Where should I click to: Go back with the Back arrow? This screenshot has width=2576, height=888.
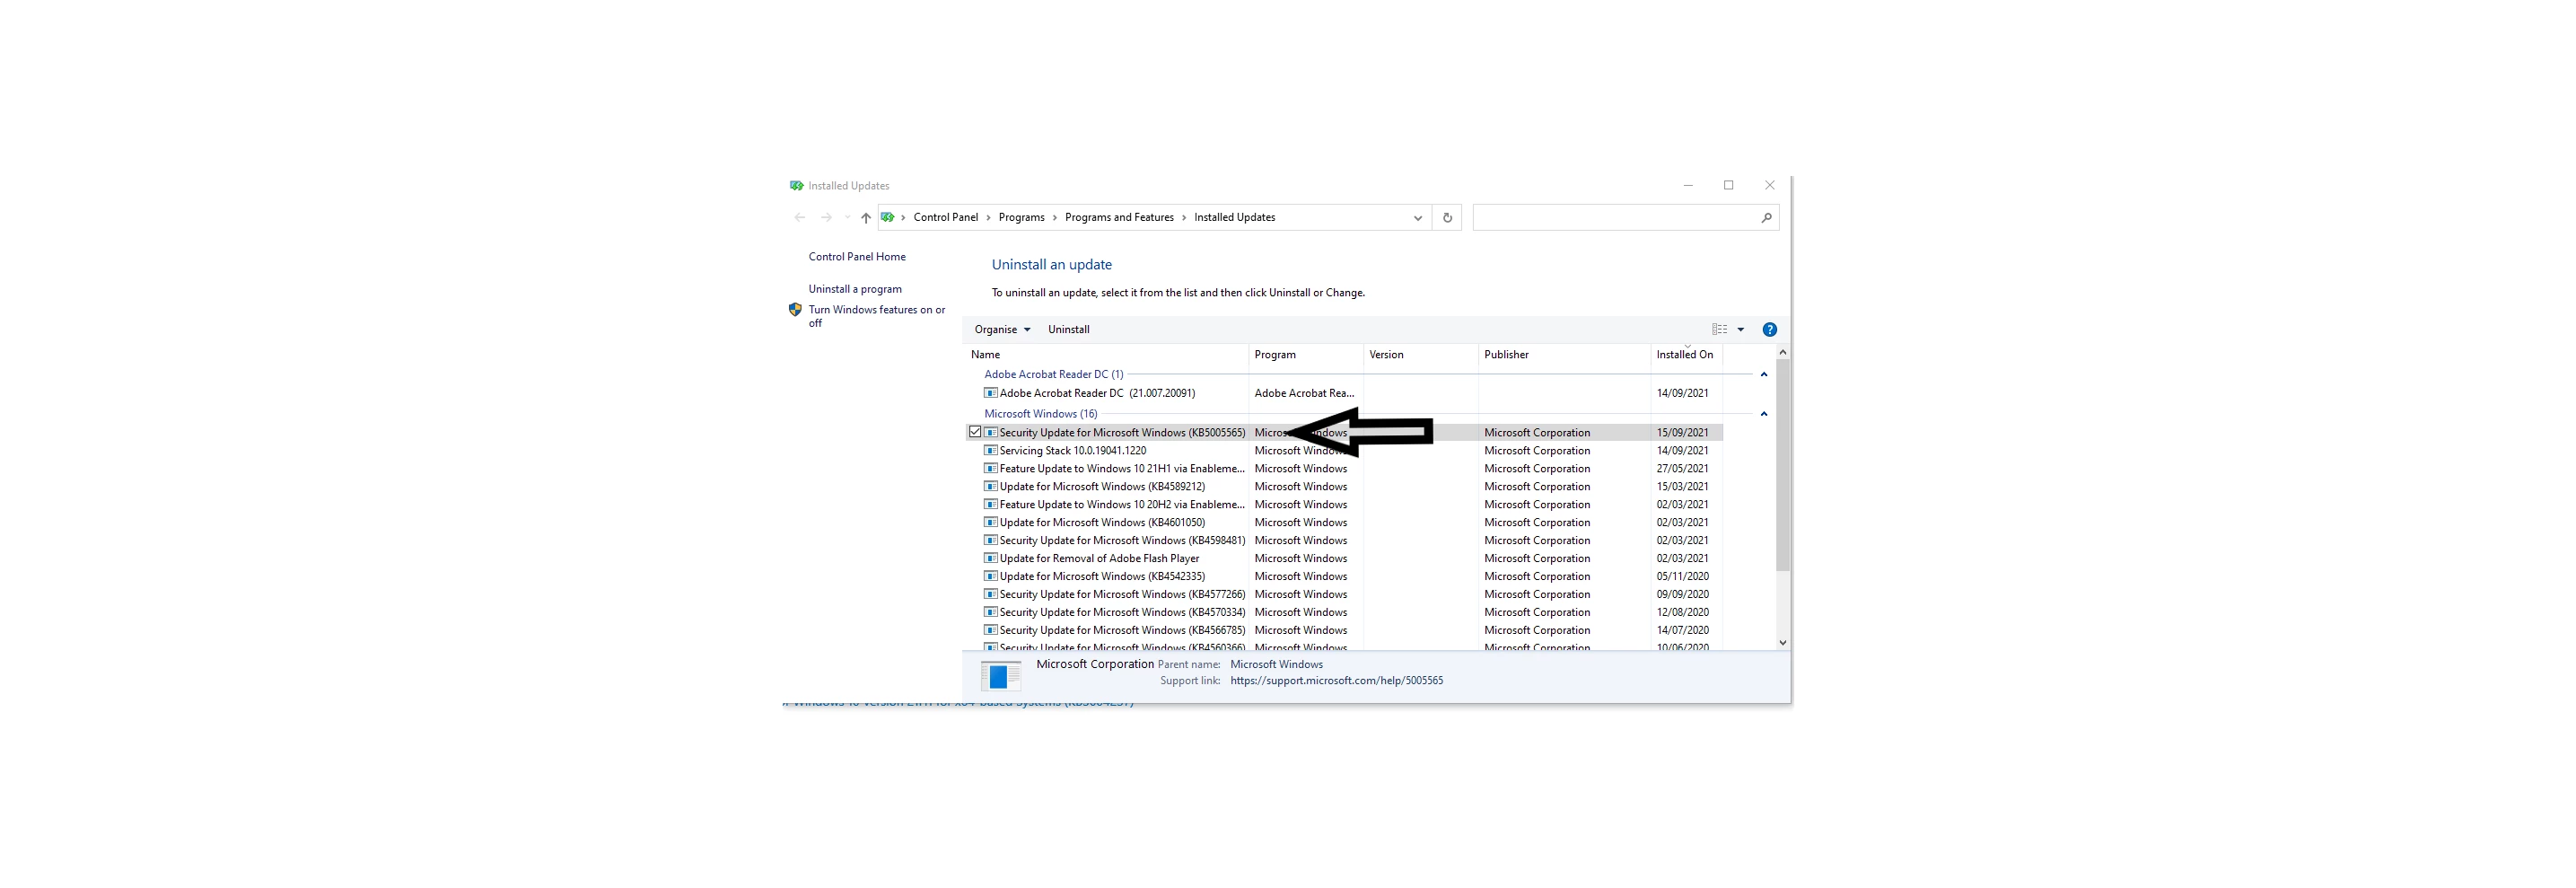click(800, 218)
